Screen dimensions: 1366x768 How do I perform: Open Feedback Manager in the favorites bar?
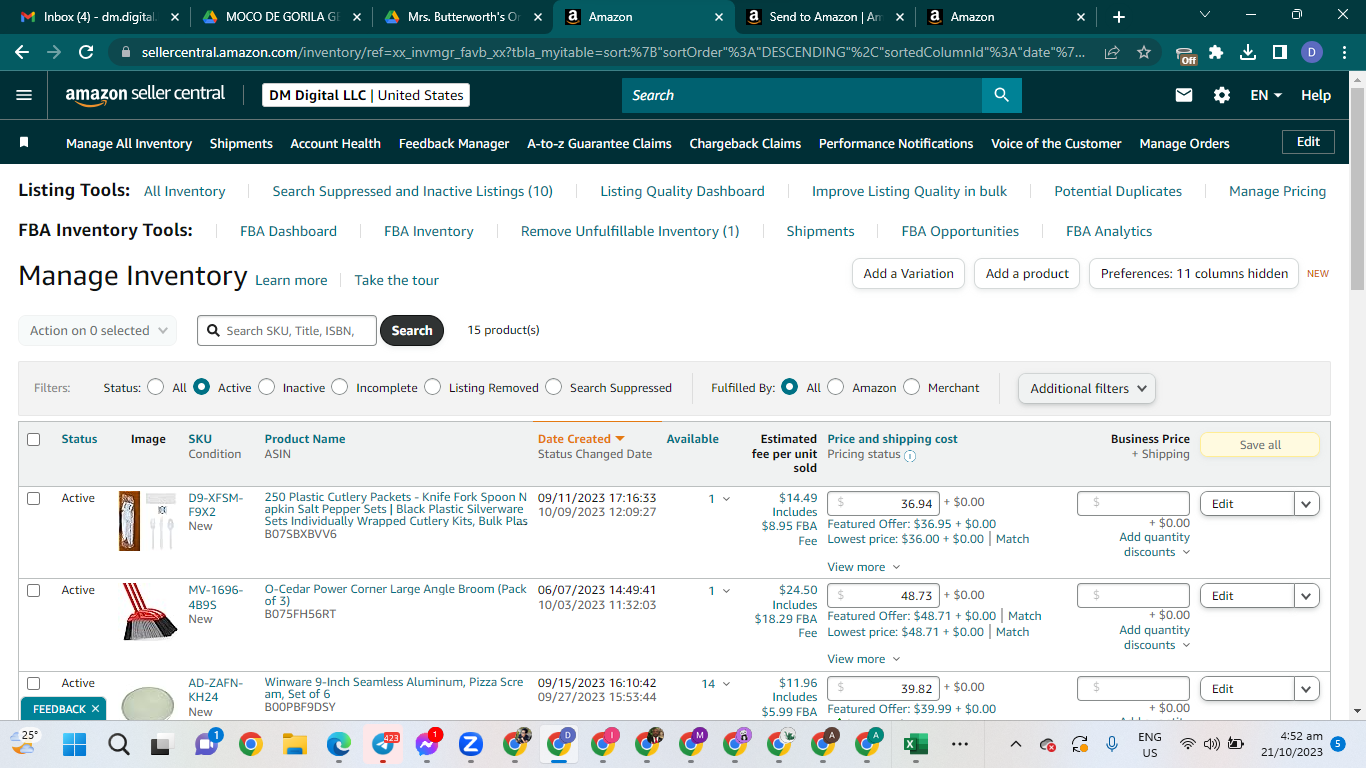point(454,143)
